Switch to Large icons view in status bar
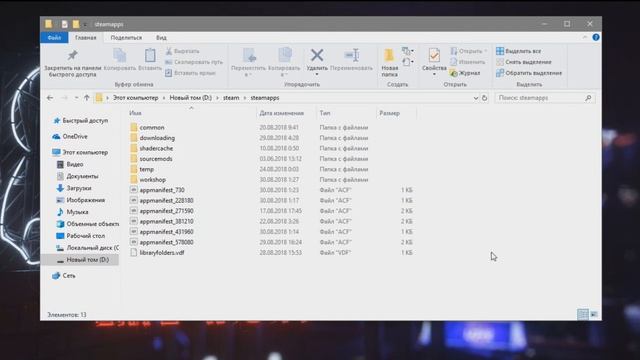 click(594, 314)
